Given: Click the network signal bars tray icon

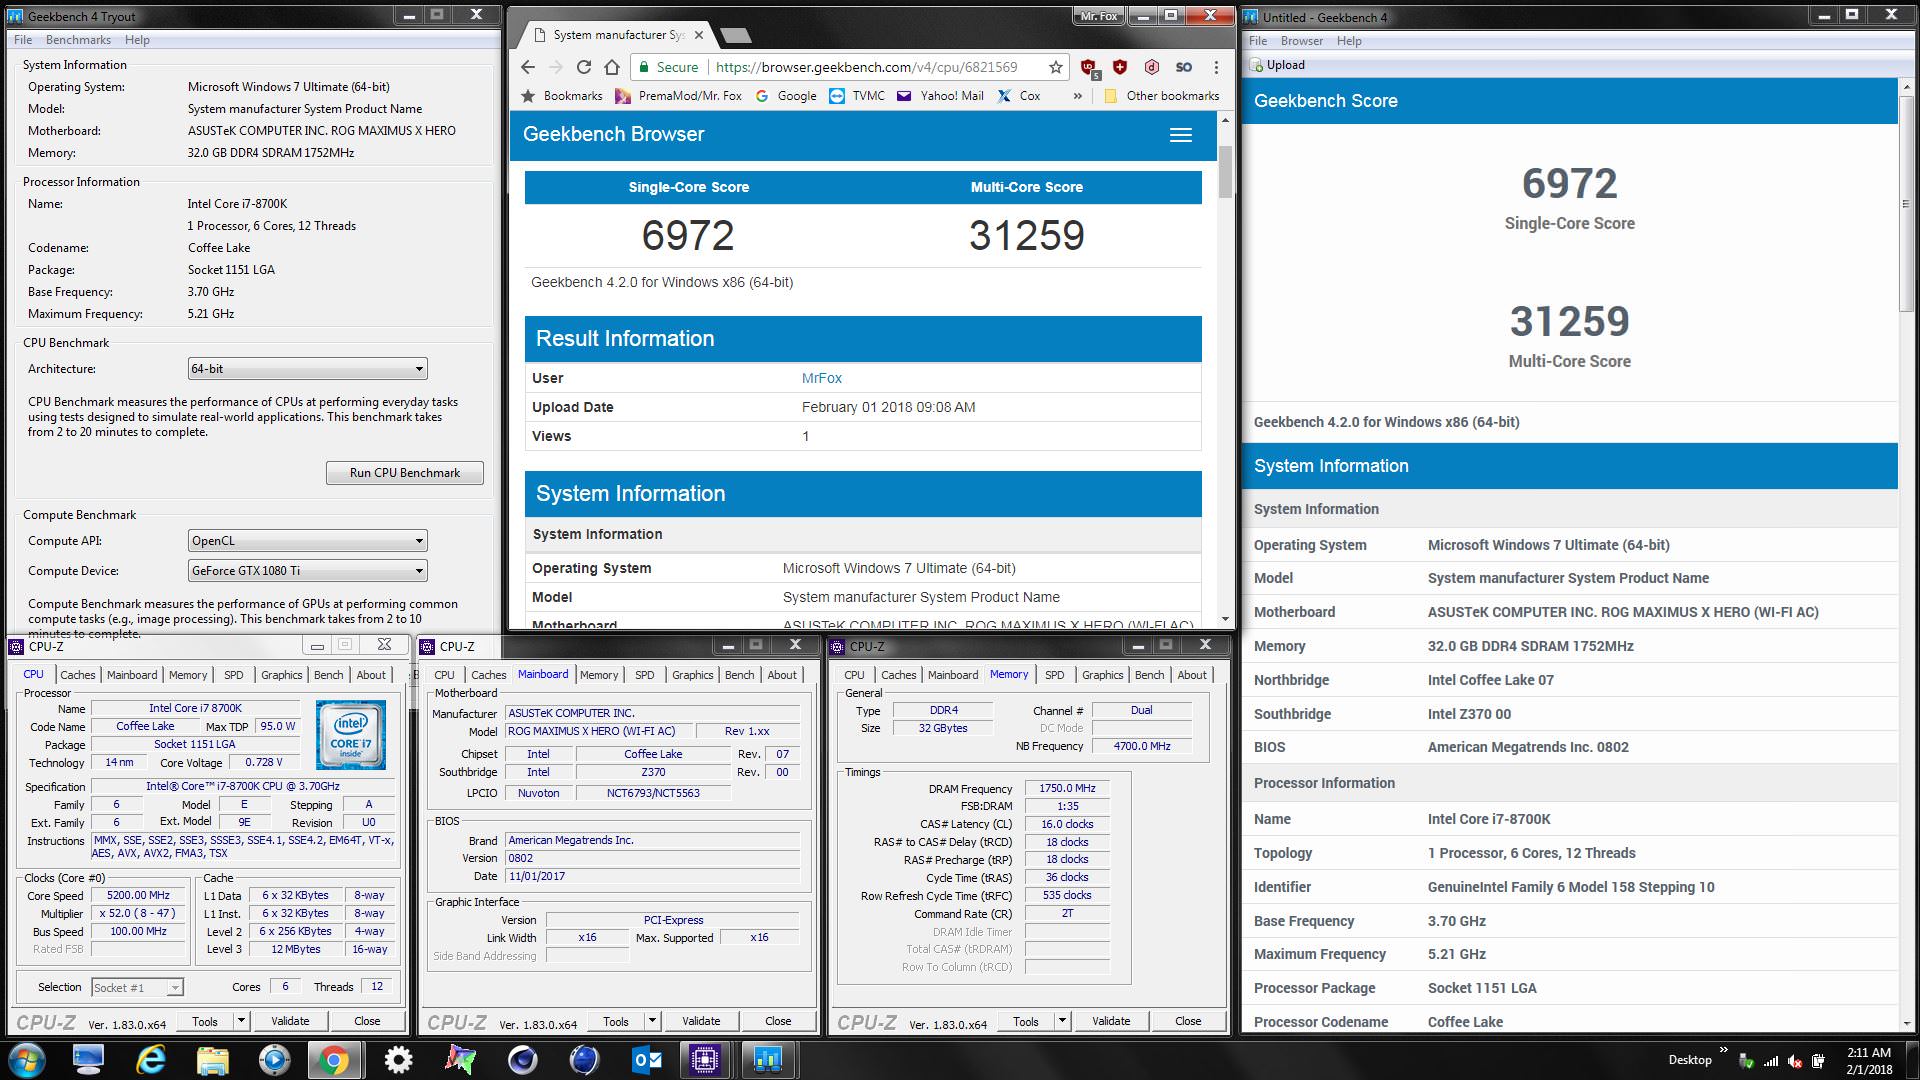Looking at the screenshot, I should pos(1771,1061).
